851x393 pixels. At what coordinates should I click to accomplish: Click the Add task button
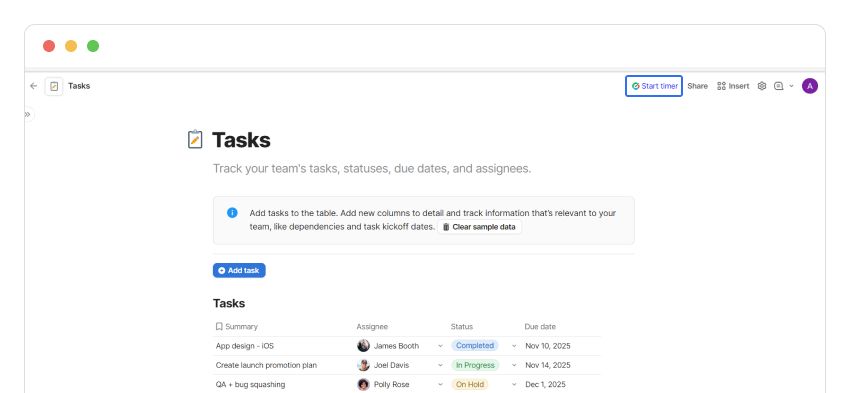[x=239, y=270]
